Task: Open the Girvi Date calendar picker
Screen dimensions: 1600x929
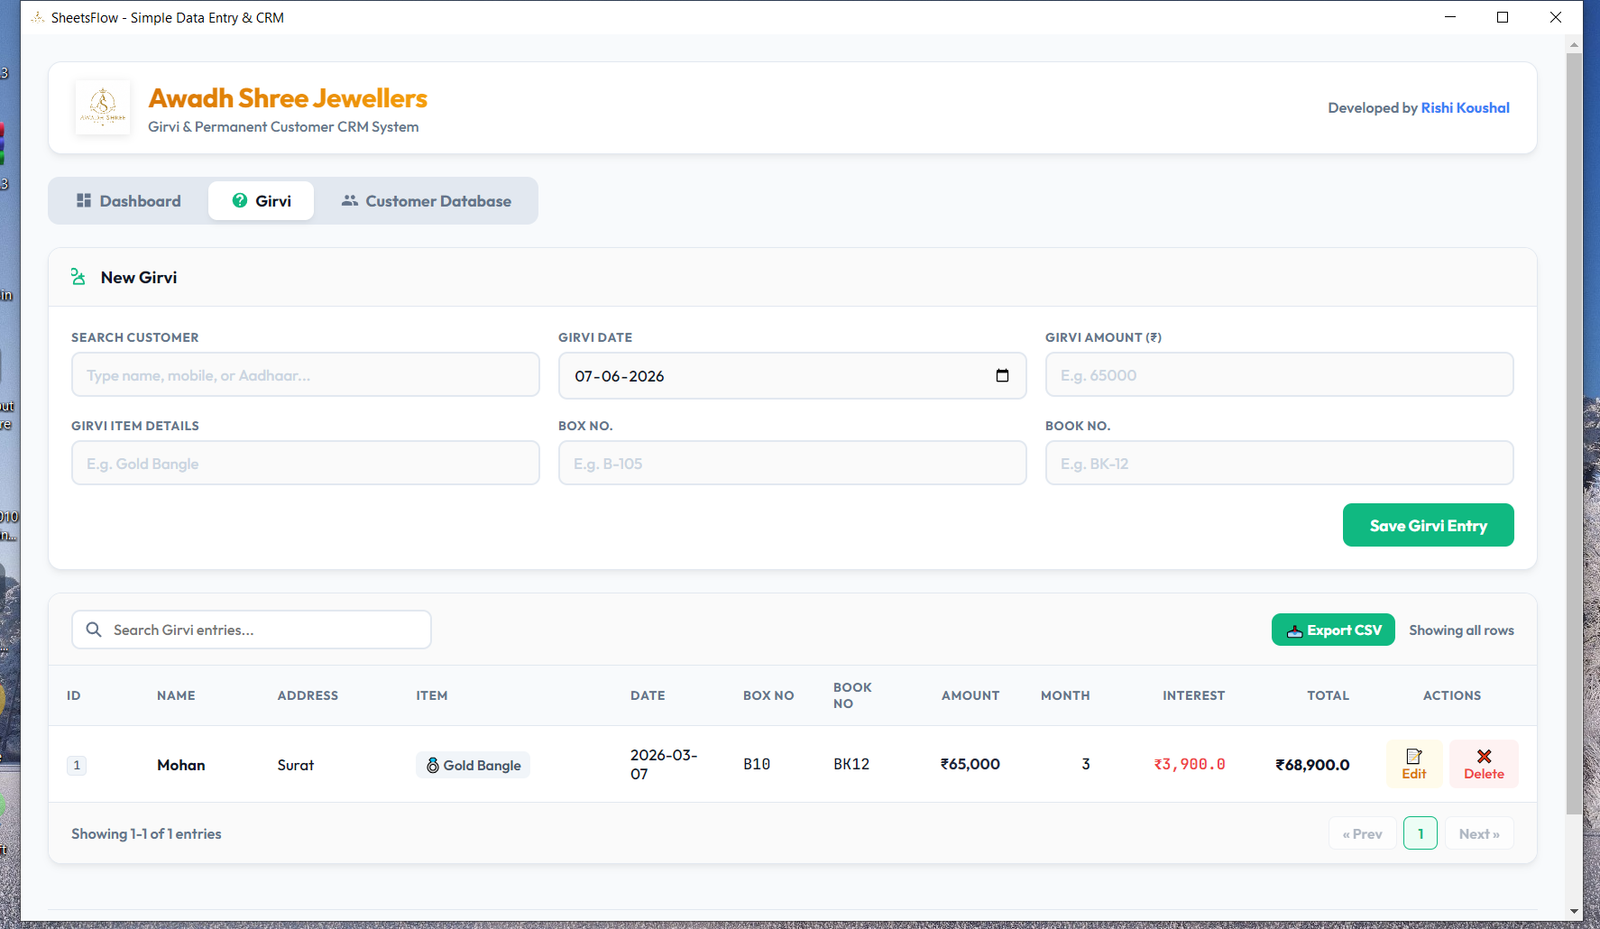Action: (1002, 376)
